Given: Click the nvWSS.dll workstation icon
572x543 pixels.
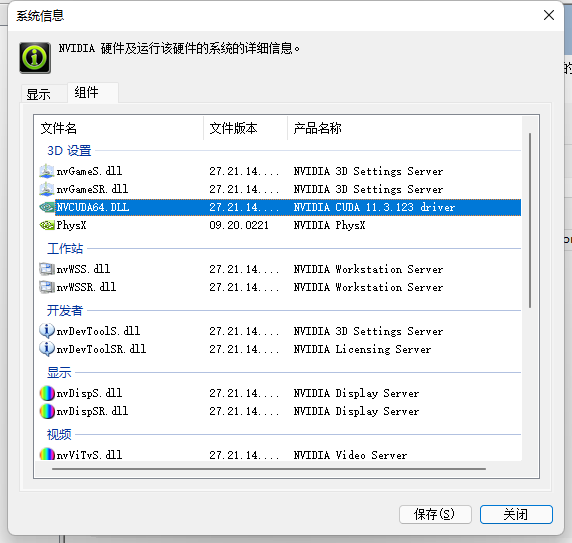Looking at the screenshot, I should tap(47, 269).
